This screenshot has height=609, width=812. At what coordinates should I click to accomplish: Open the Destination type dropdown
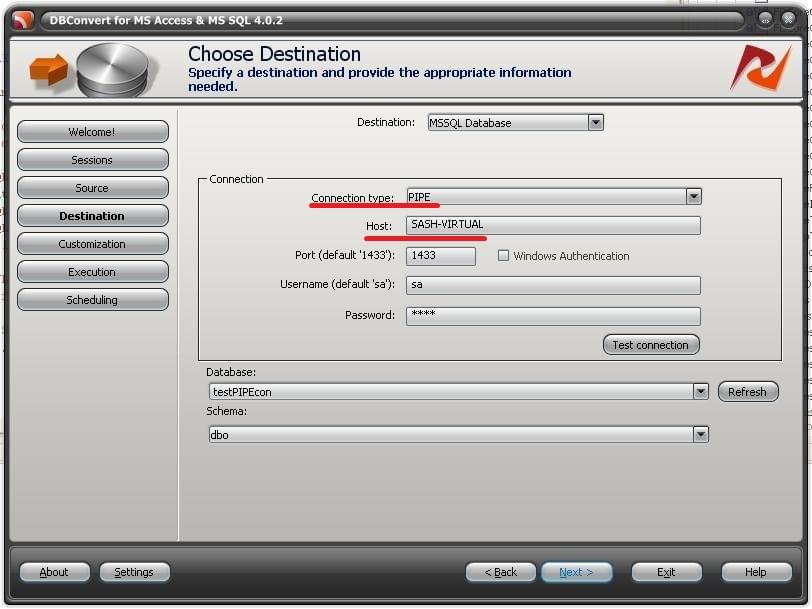(596, 123)
